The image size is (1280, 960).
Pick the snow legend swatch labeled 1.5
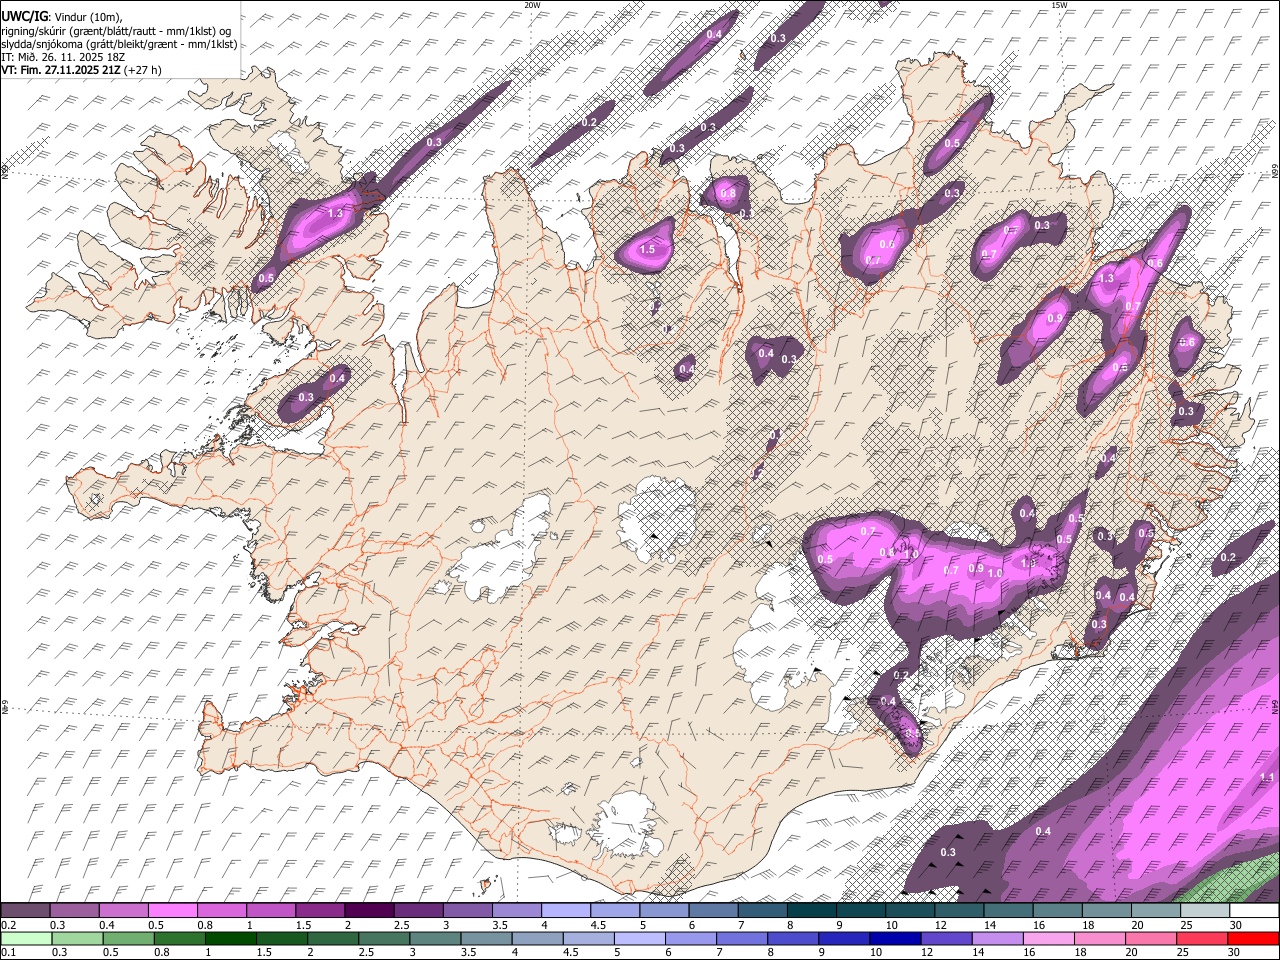click(x=319, y=911)
